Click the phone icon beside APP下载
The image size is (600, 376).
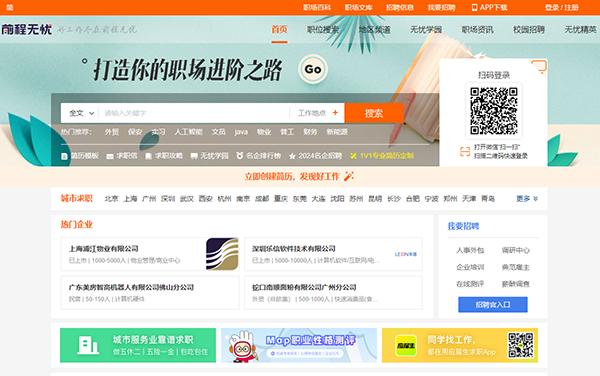(x=474, y=7)
